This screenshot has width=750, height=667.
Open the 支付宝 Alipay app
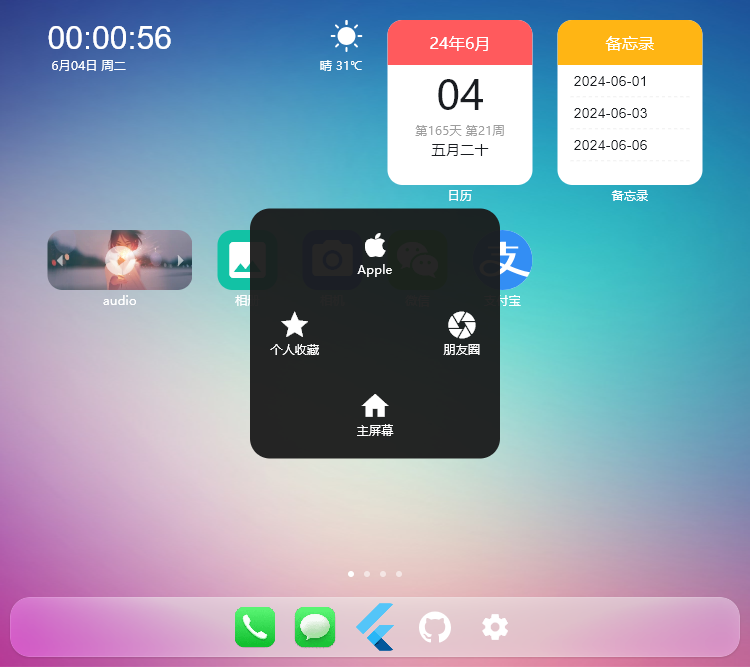click(516, 260)
